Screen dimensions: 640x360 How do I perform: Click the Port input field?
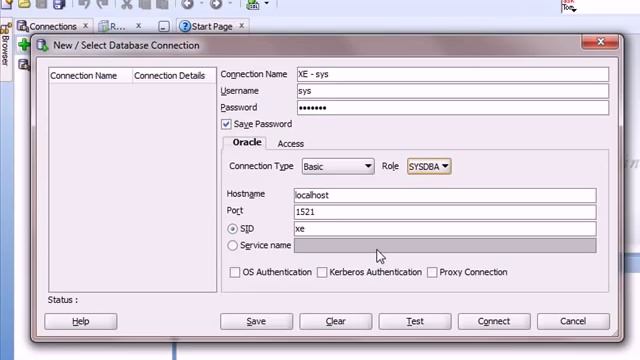tap(445, 212)
